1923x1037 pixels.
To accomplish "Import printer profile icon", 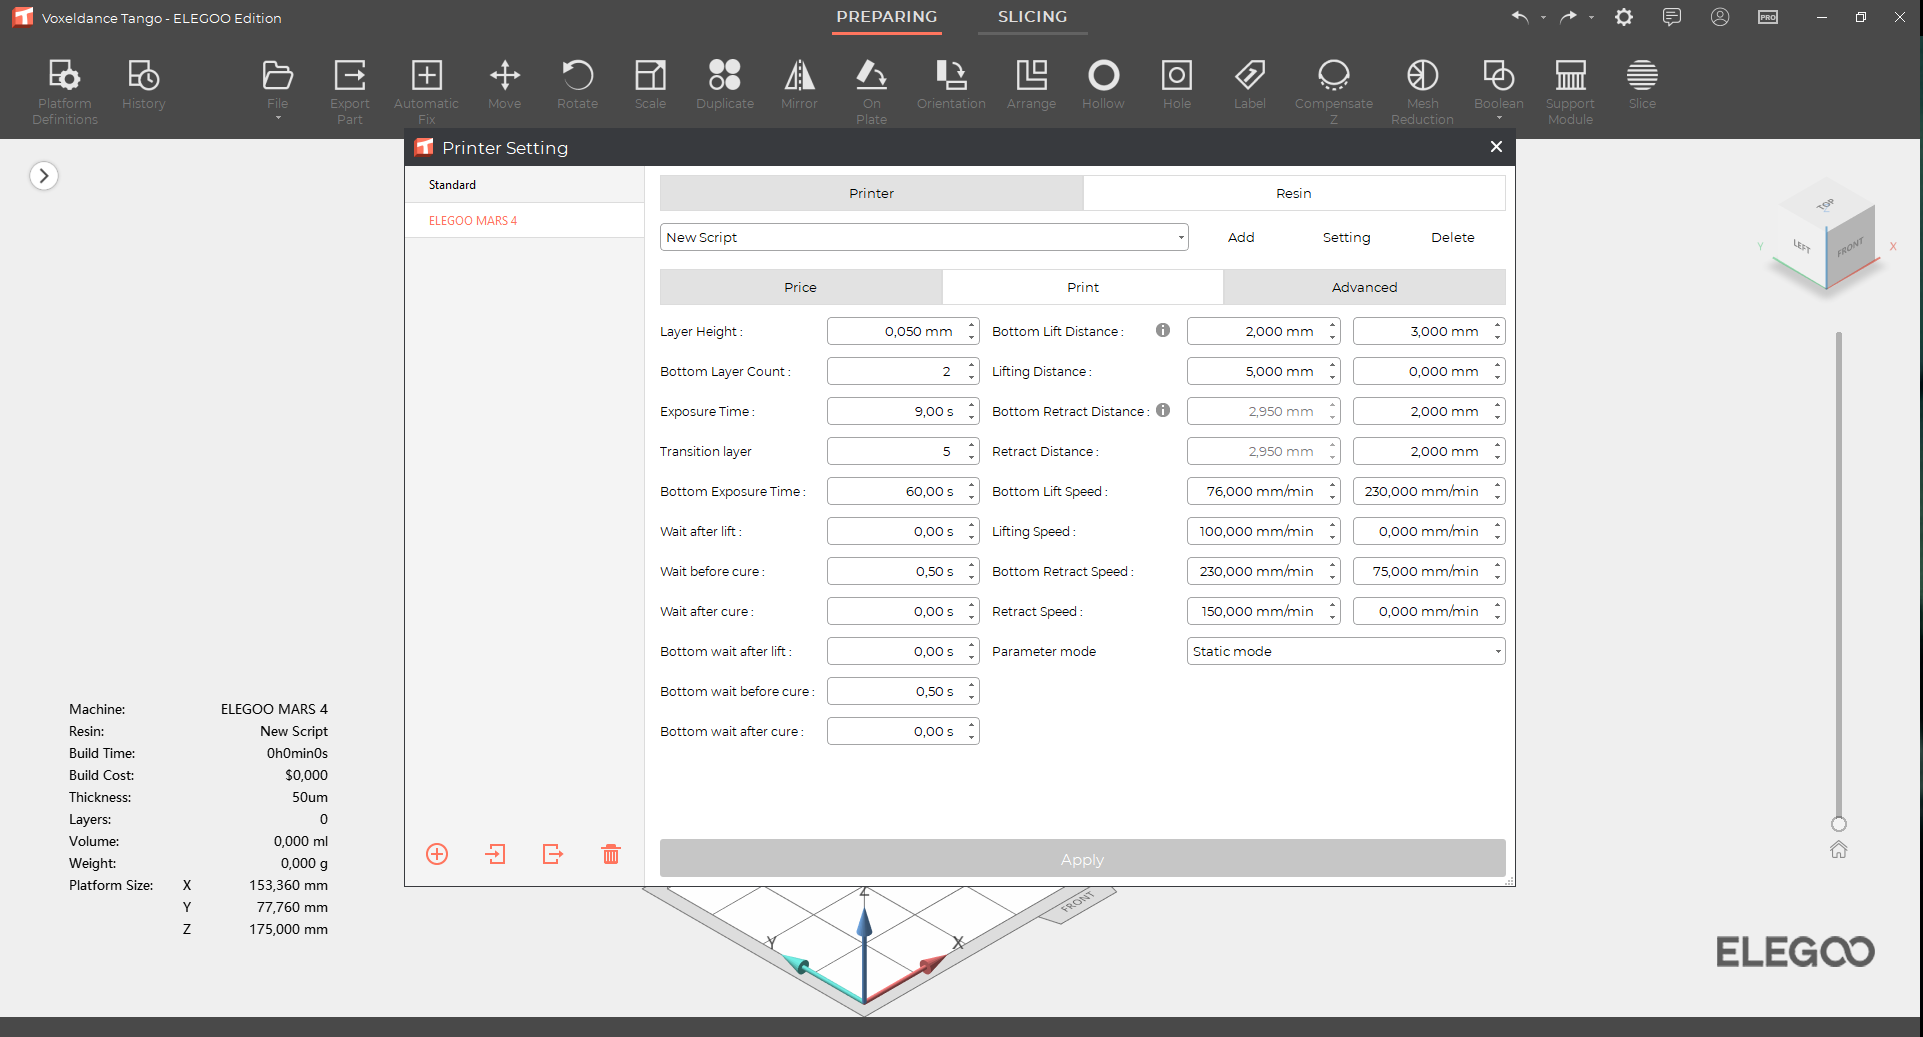I will [495, 854].
